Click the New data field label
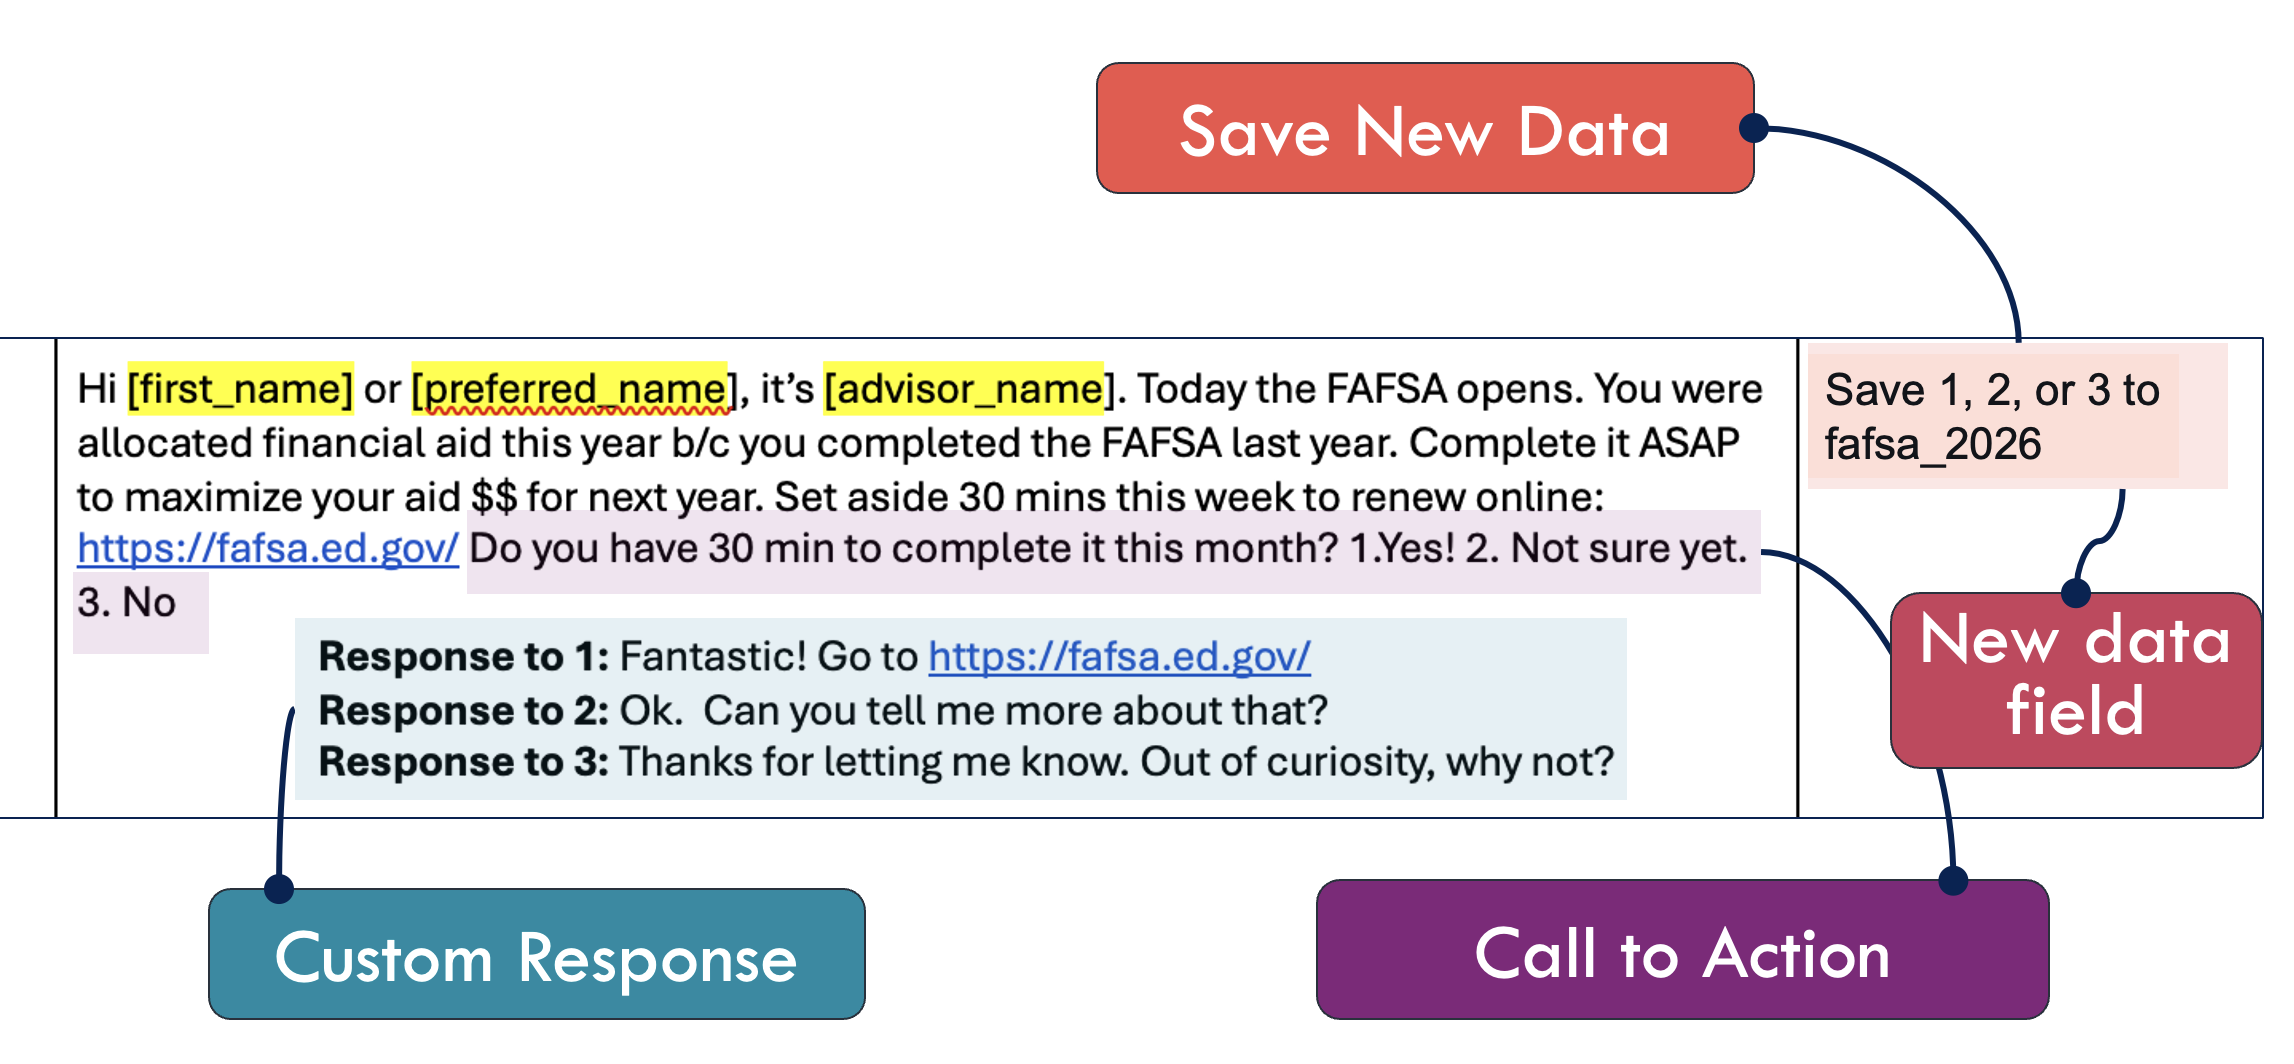 2075,677
